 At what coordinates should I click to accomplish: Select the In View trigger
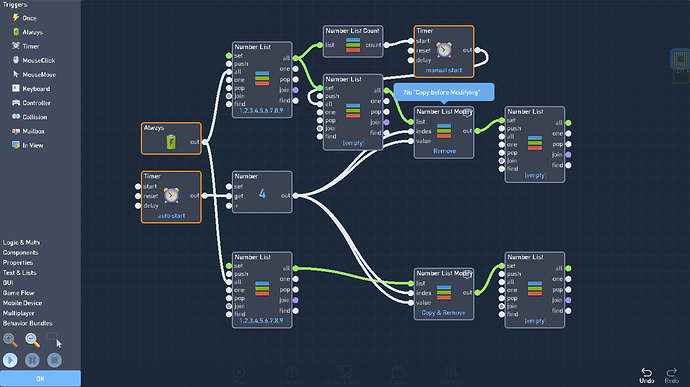27,145
